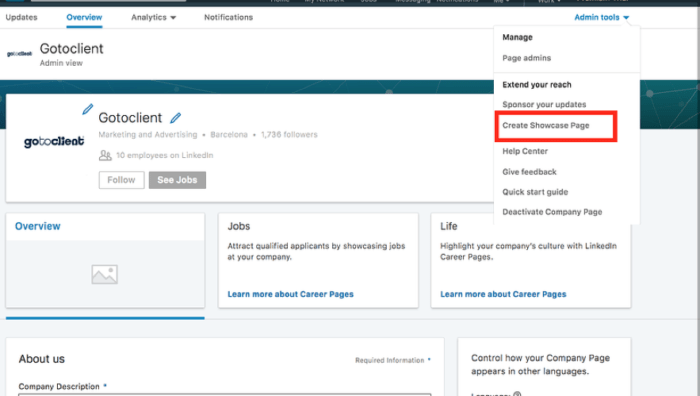The image size is (700, 396).
Task: Choose Sponsor your updates
Action: [x=544, y=104]
